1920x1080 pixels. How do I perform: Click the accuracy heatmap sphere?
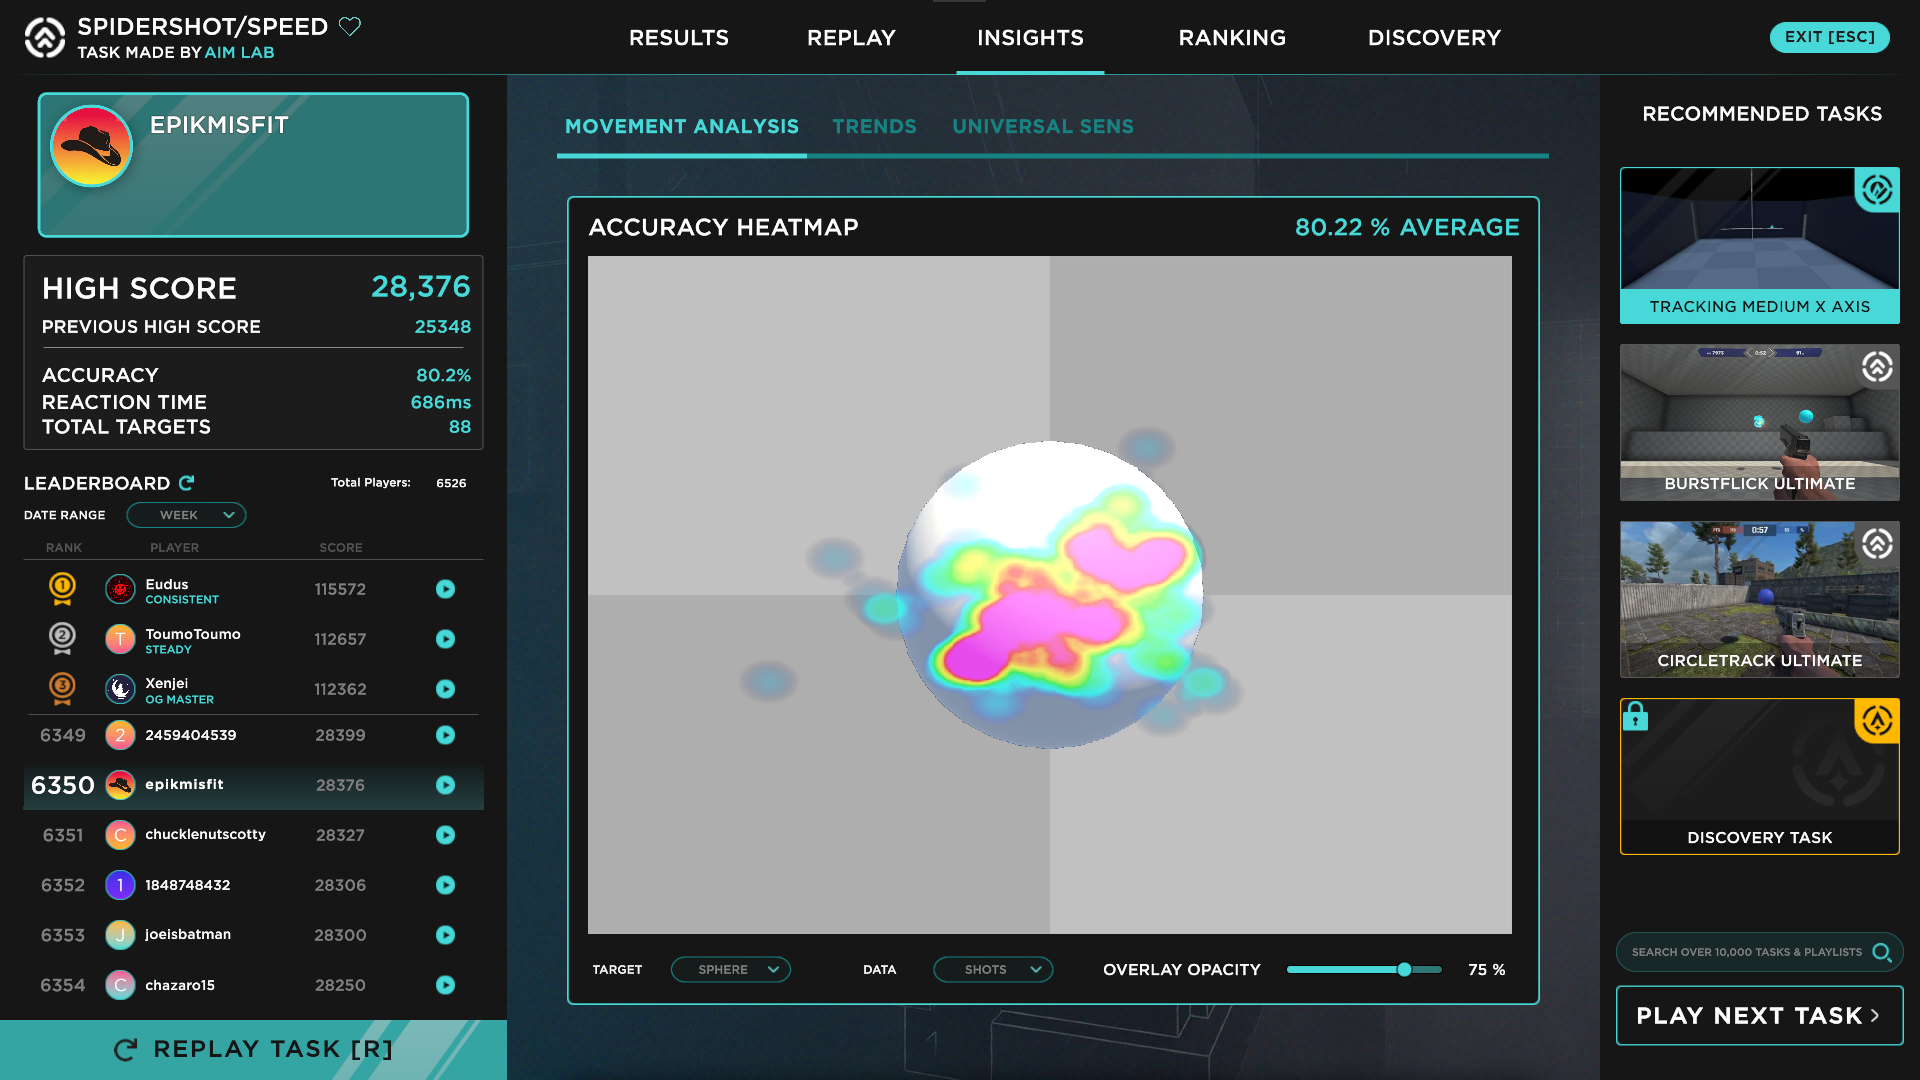coord(1050,595)
